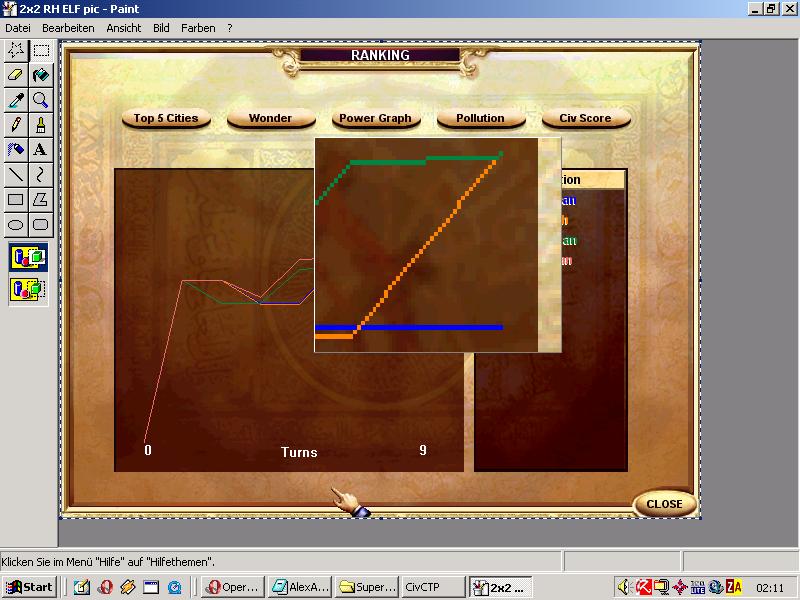Screen dimensions: 800x600
Task: Enable opaque background selection mode
Action: click(28, 258)
